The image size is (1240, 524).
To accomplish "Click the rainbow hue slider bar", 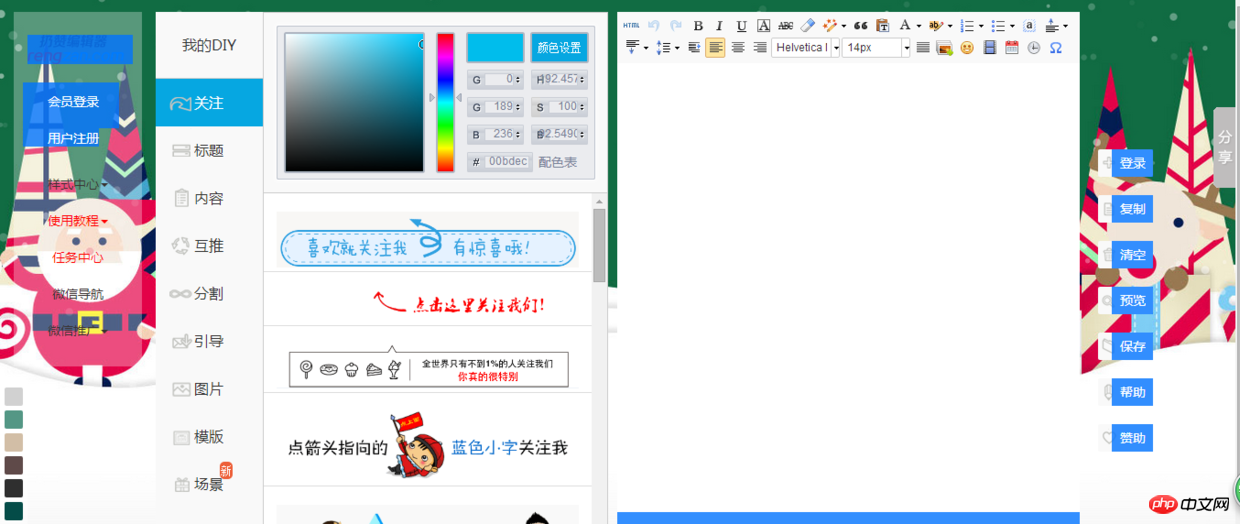I will click(445, 103).
